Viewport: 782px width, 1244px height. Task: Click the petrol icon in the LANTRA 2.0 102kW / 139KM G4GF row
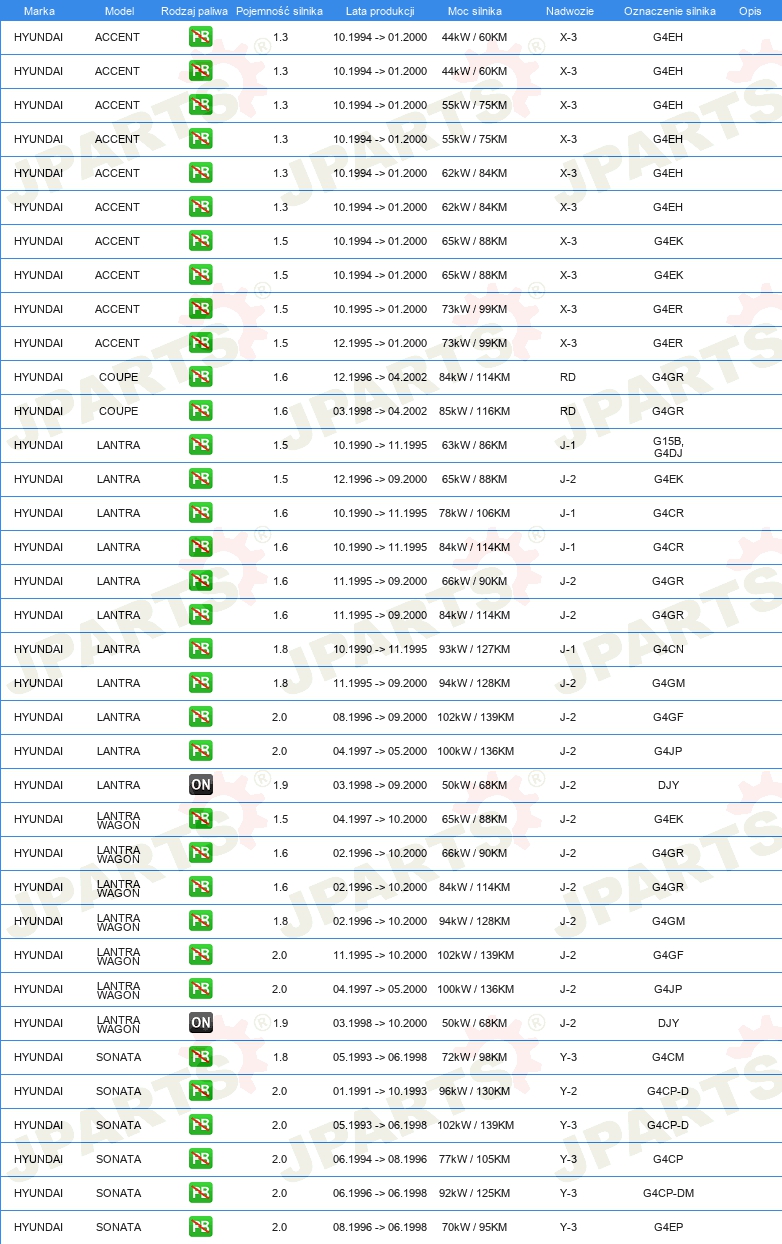pos(201,717)
